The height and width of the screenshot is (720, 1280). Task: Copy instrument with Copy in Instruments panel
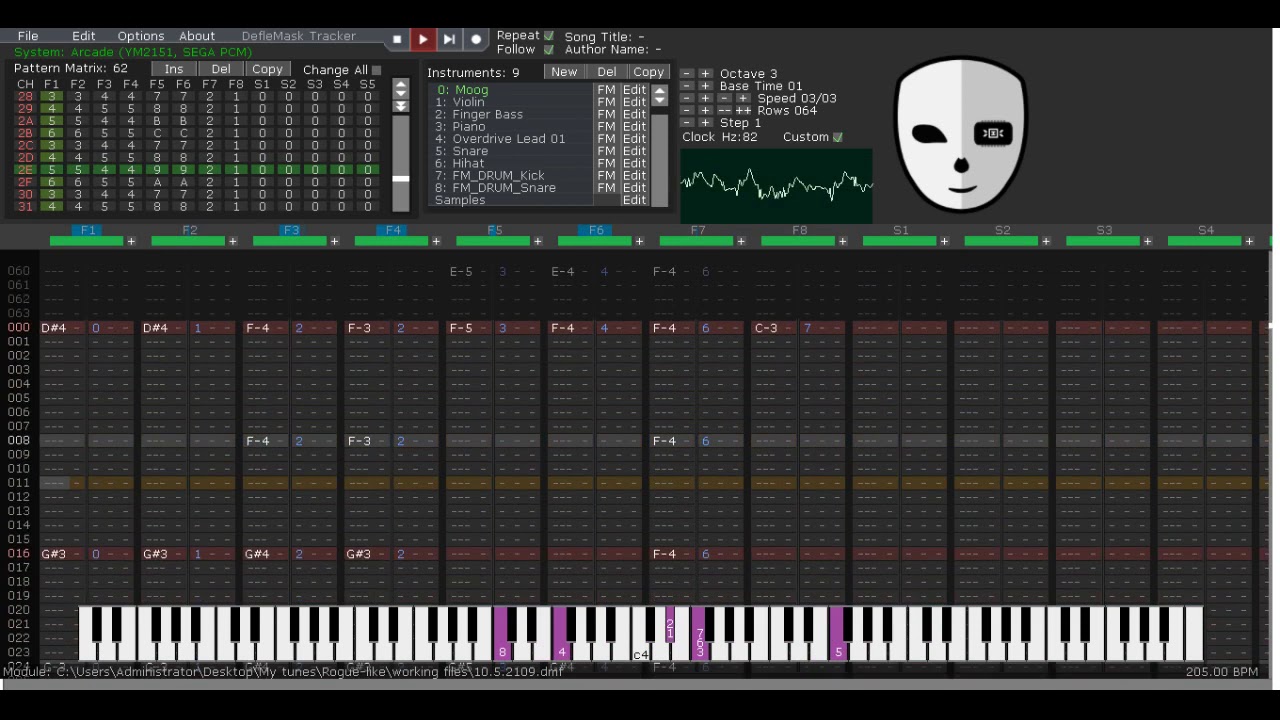[648, 72]
